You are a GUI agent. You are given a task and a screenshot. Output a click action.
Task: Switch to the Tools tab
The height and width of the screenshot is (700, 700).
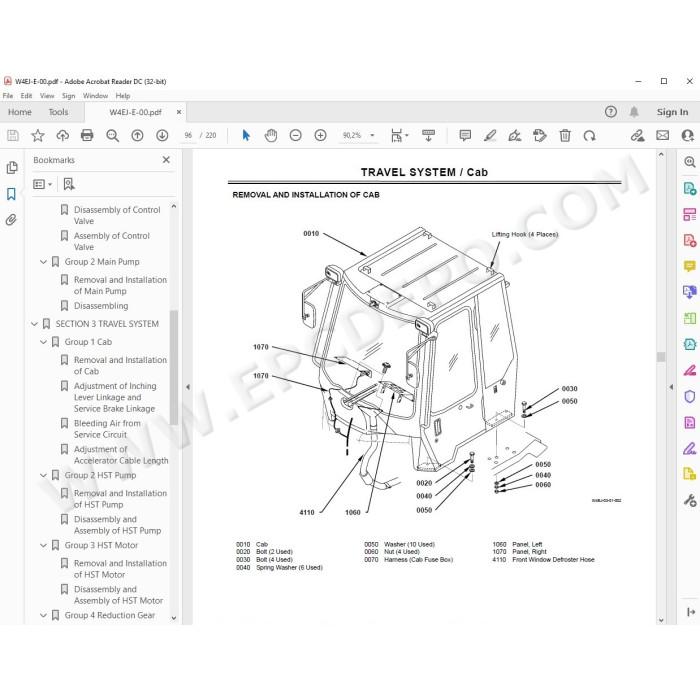(x=58, y=112)
